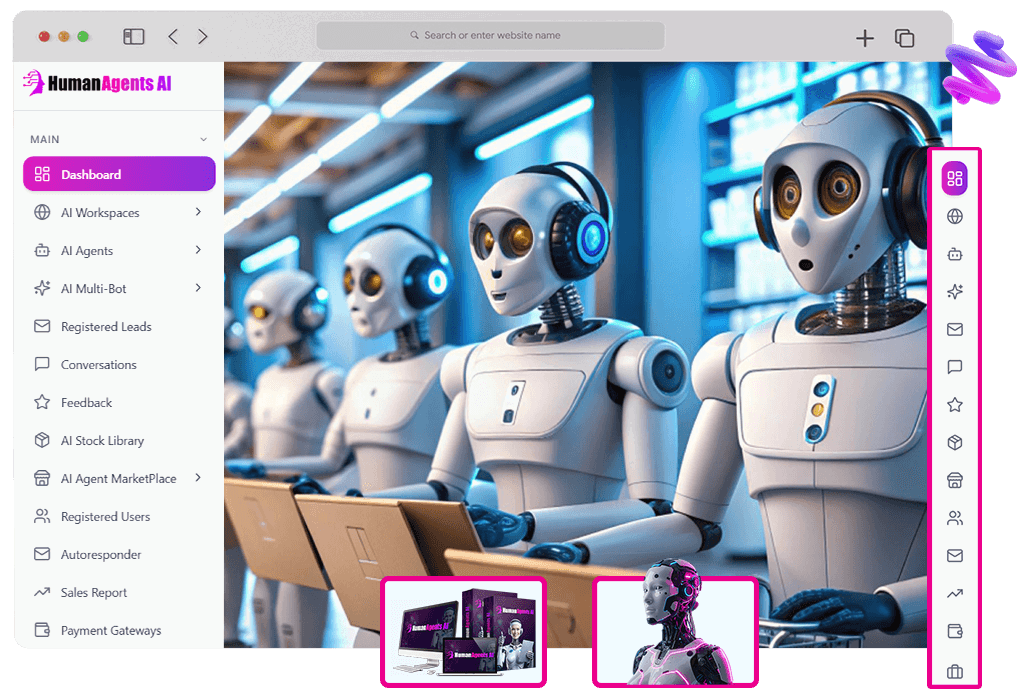The image size is (1027, 700).
Task: Expand the AI Agents submenu chevron
Action: tap(198, 250)
